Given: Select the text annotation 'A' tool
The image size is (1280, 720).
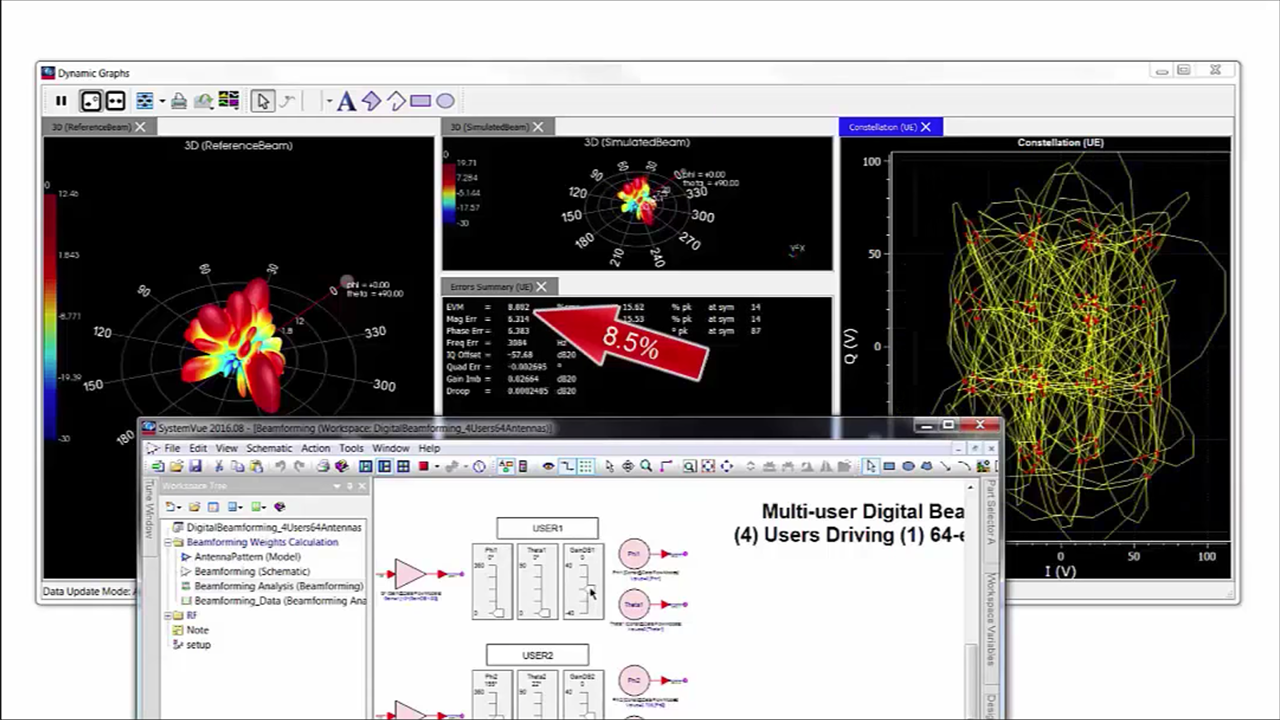Looking at the screenshot, I should [346, 101].
